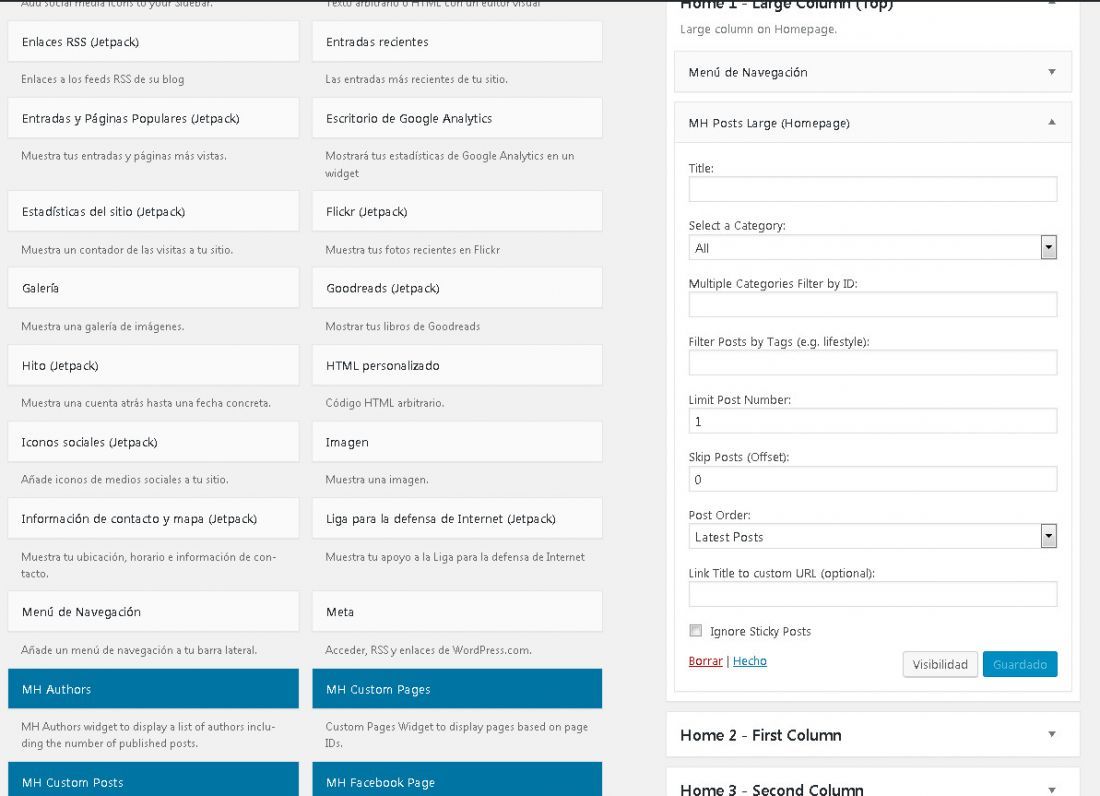The image size is (1100, 796).
Task: Open the Visibilidad button
Action: pyautogui.click(x=939, y=664)
